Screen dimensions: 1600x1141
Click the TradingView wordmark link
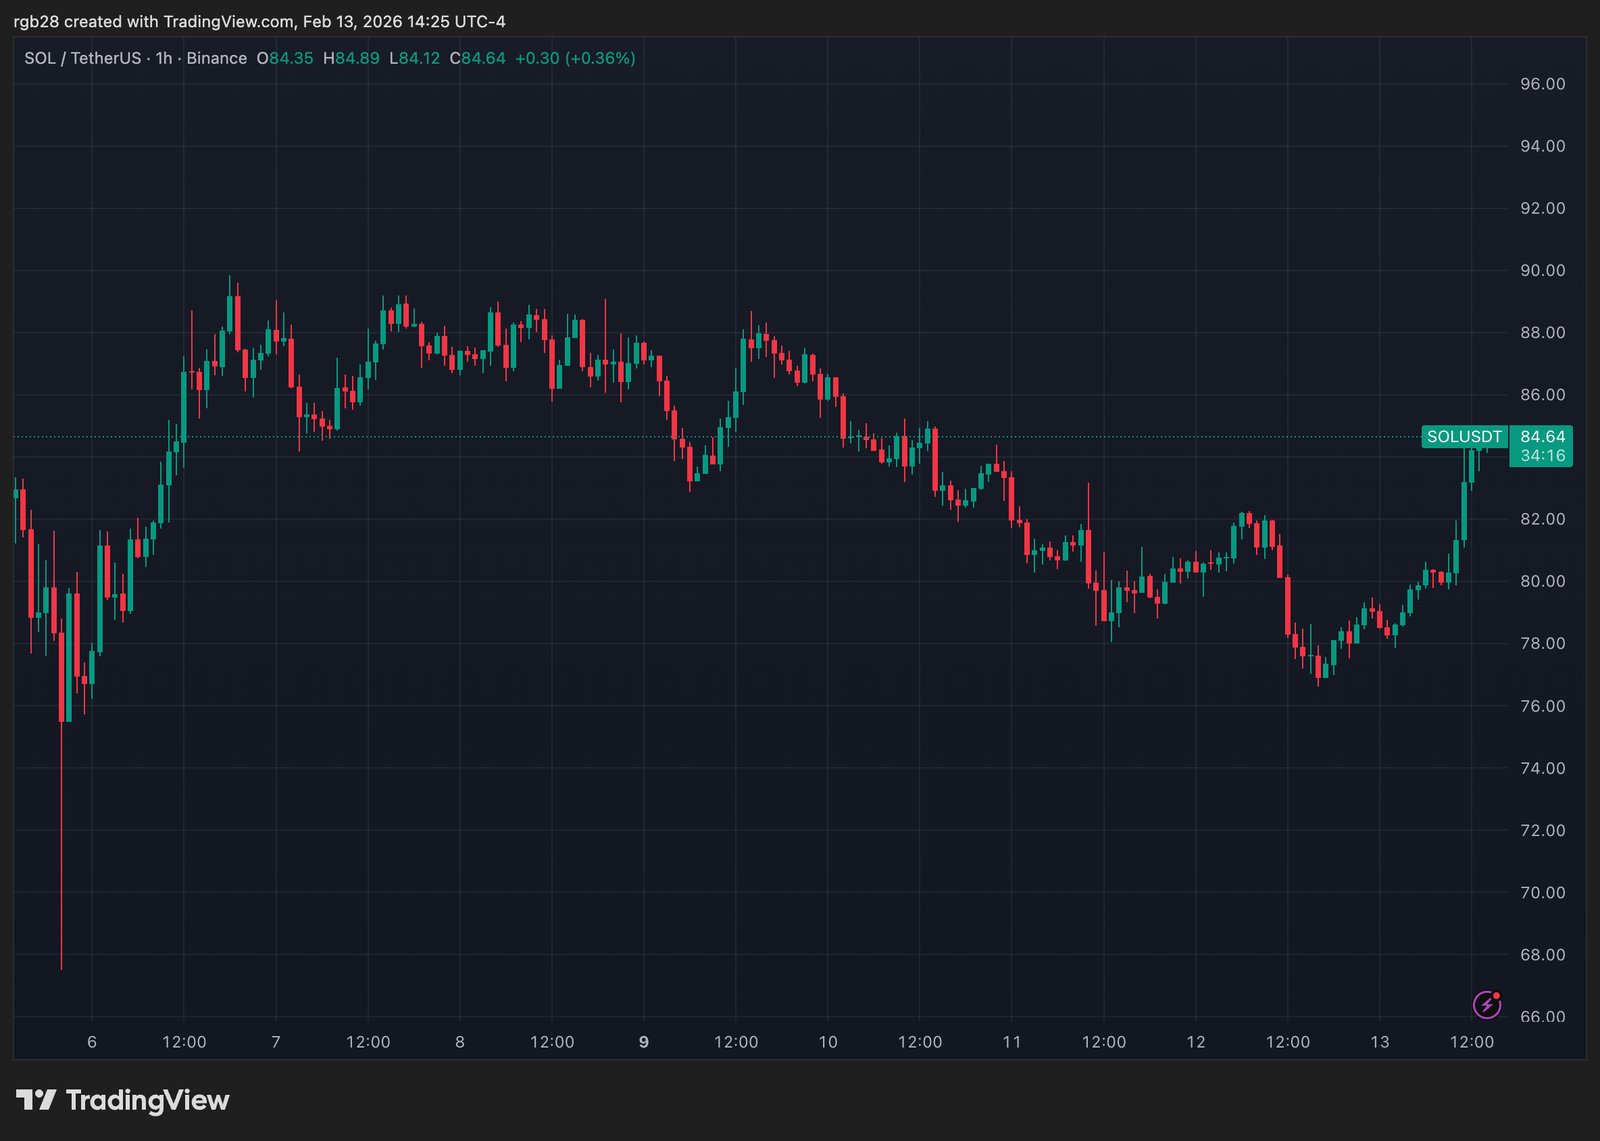146,1100
